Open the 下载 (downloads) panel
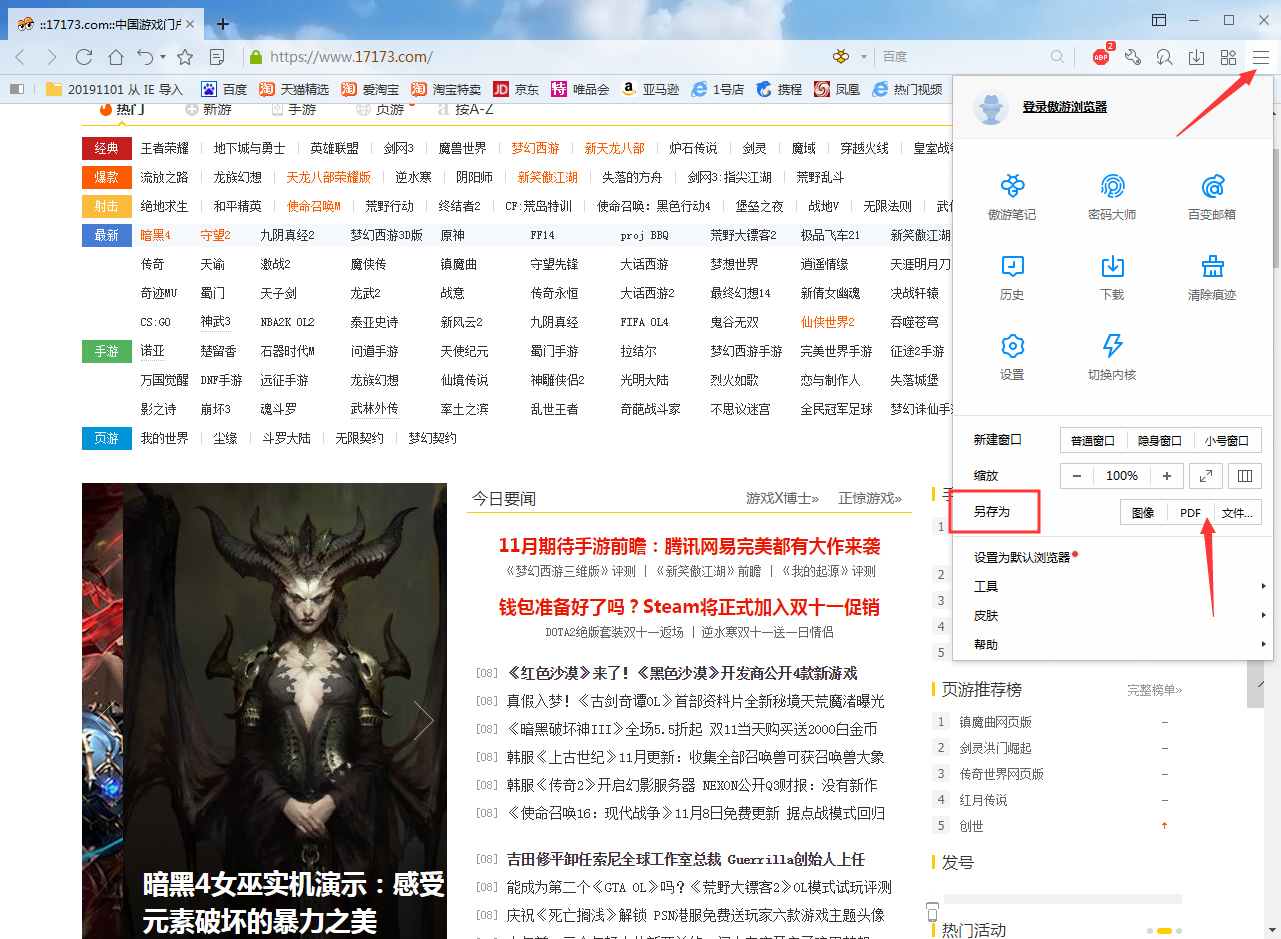 pyautogui.click(x=1112, y=275)
